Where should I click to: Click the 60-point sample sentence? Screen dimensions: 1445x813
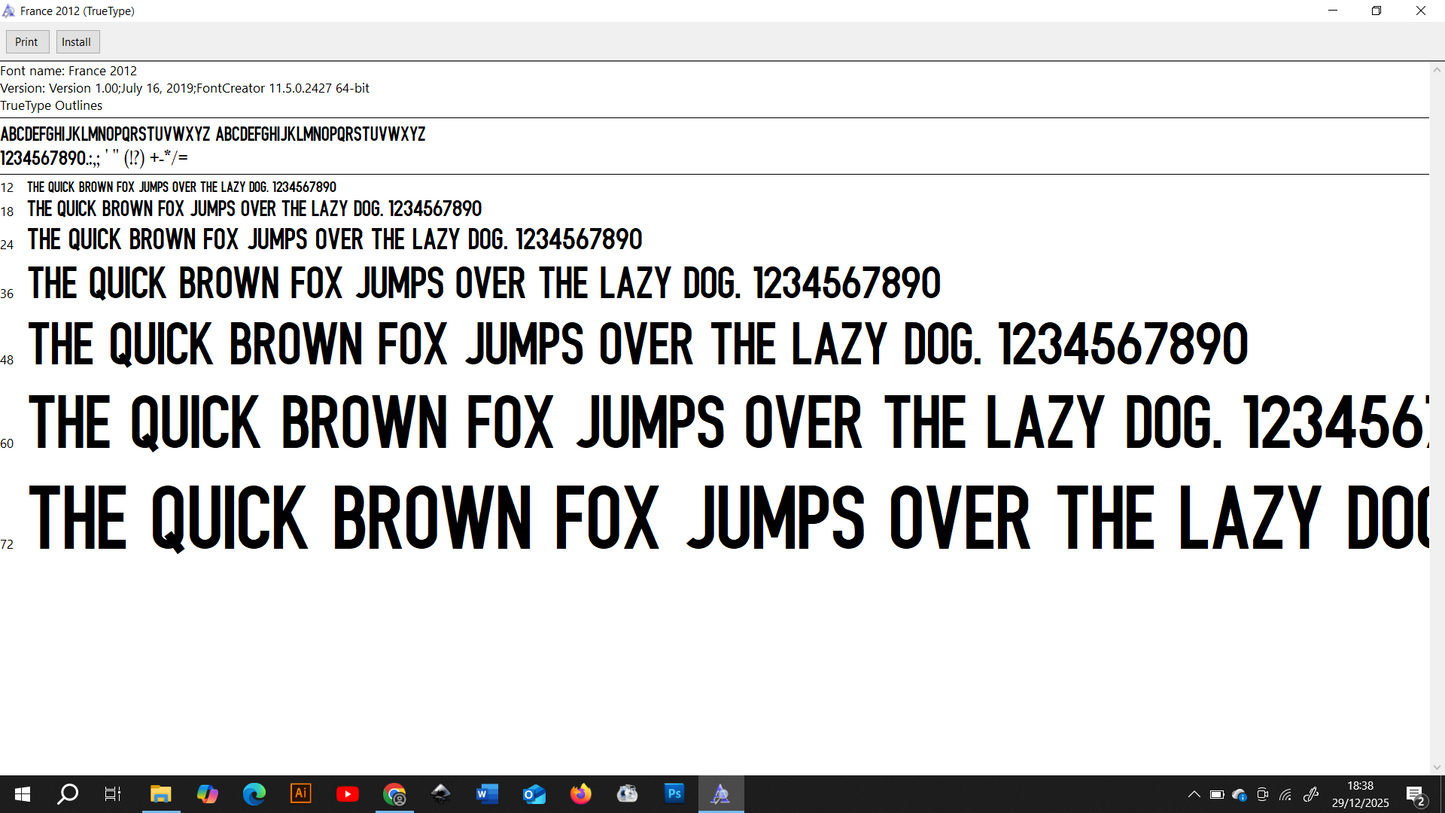click(x=728, y=423)
